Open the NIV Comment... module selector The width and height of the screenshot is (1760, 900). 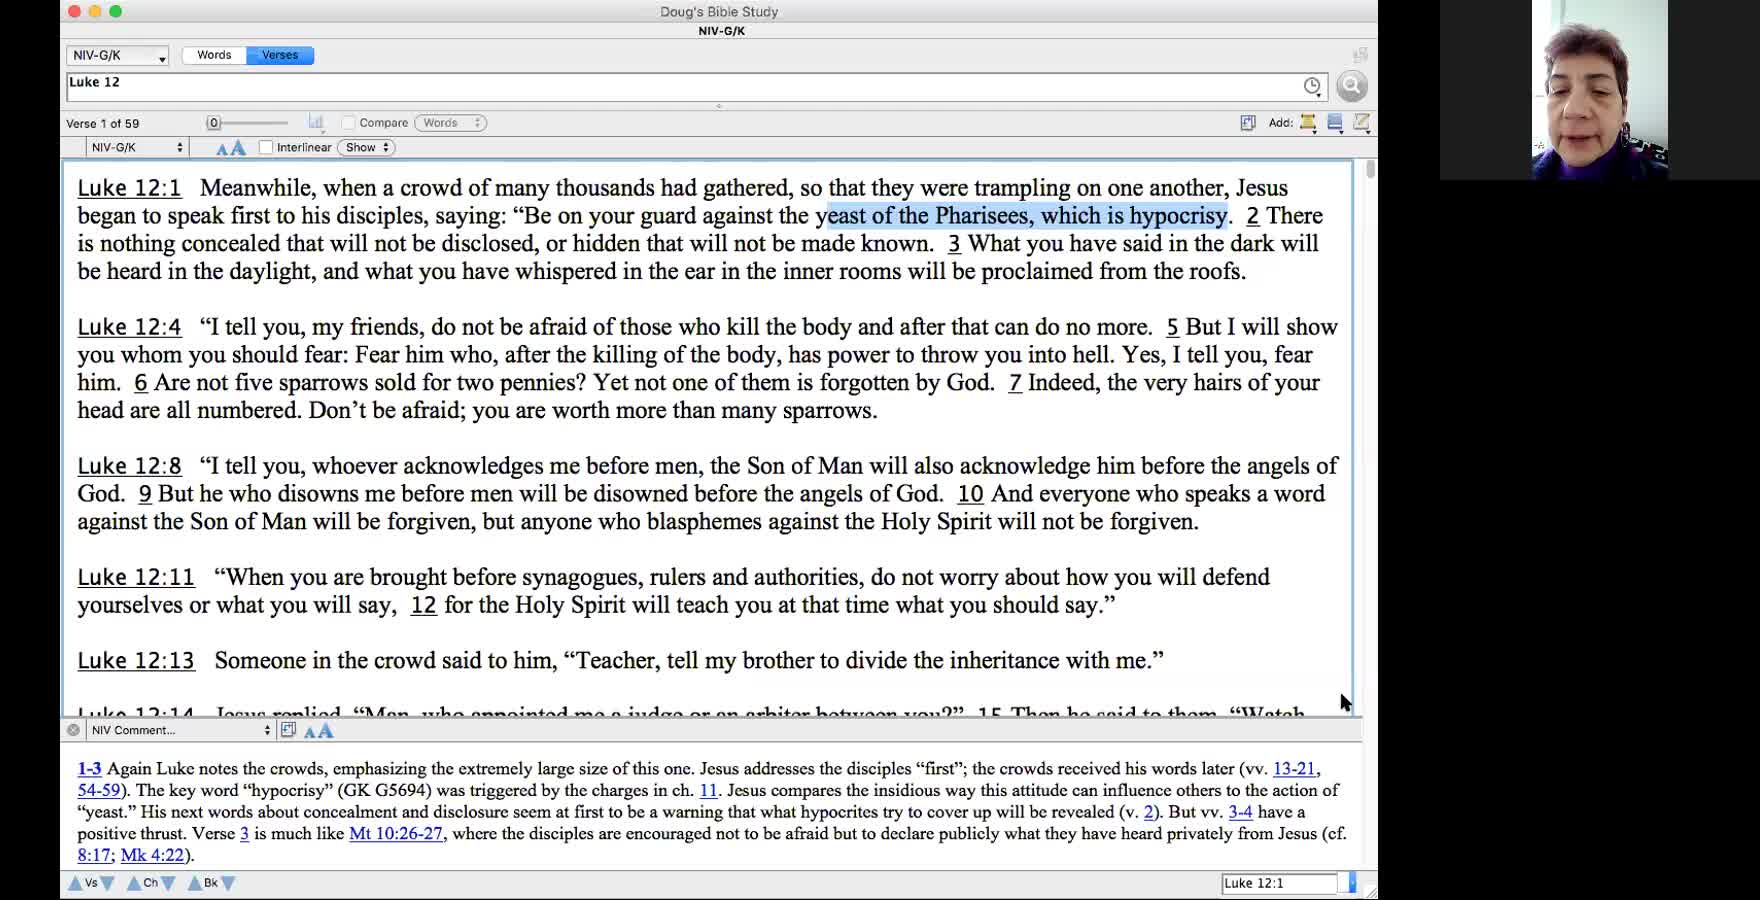coord(180,730)
